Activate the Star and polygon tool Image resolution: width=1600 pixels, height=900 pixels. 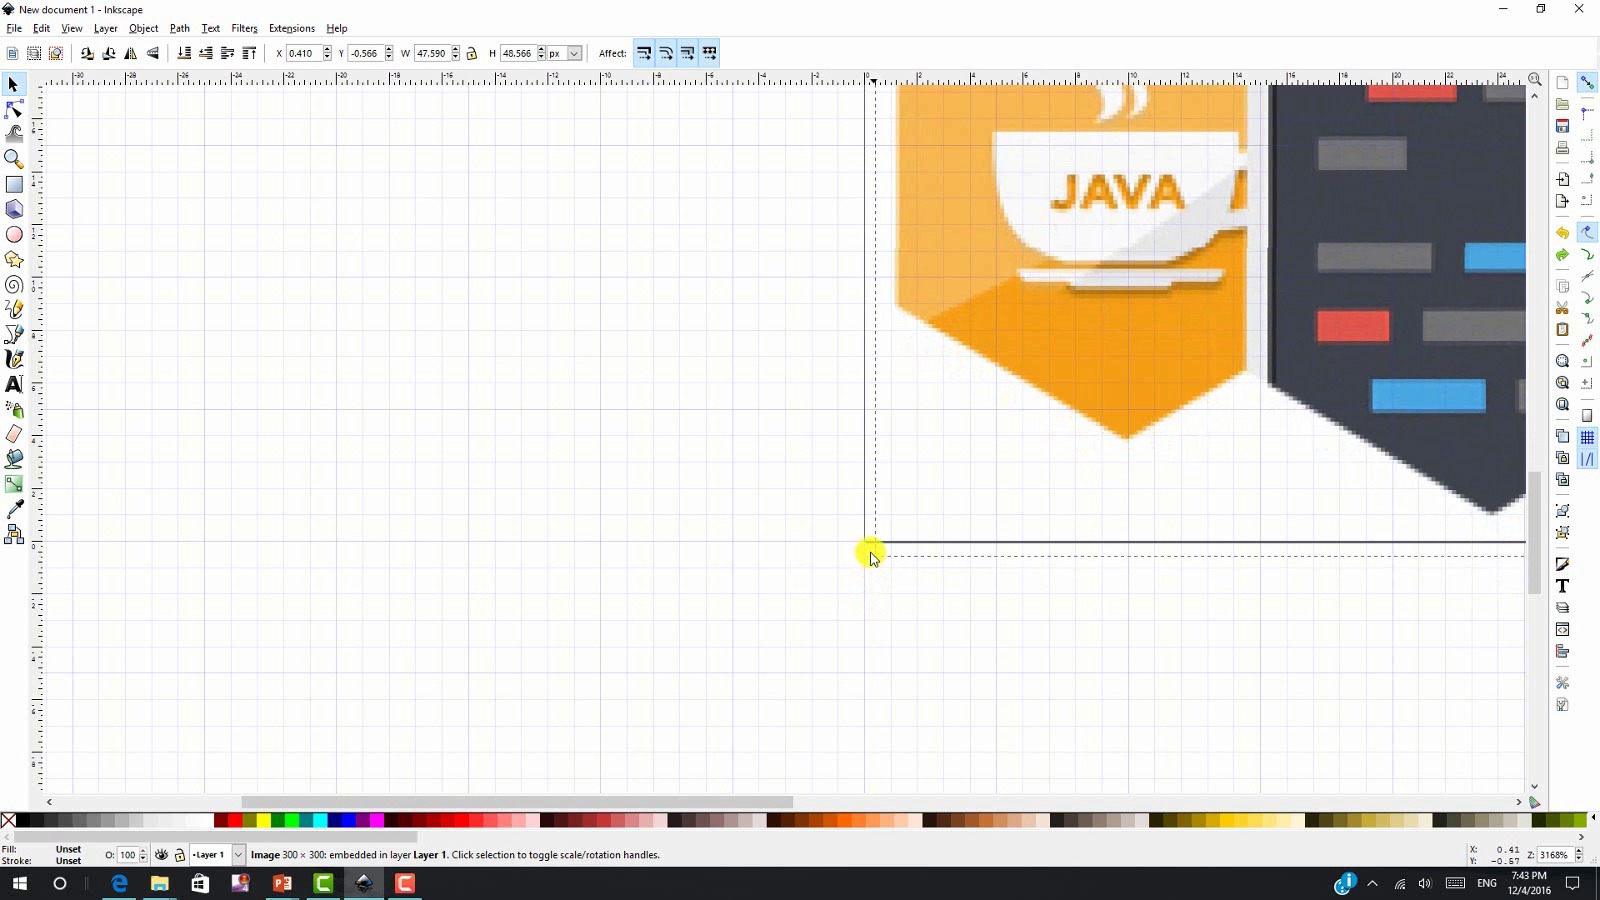pos(14,260)
